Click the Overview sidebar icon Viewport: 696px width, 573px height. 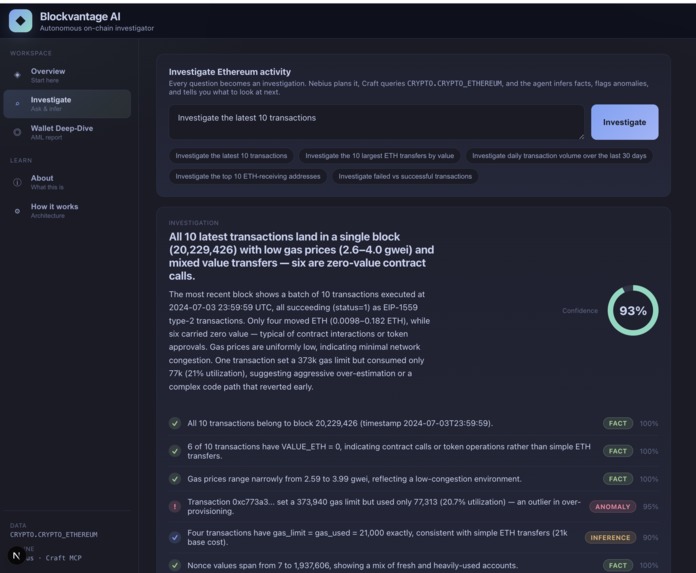click(17, 75)
